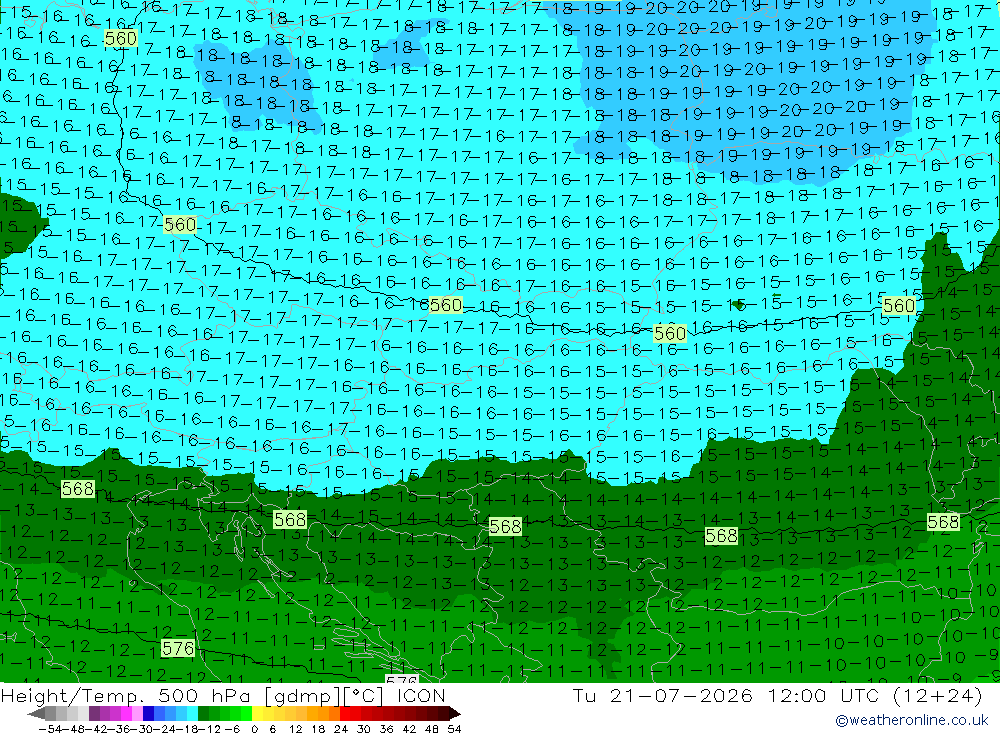Pick the dark blue swatch above -30
Viewport: 1000px width, 733px height.
(x=149, y=713)
